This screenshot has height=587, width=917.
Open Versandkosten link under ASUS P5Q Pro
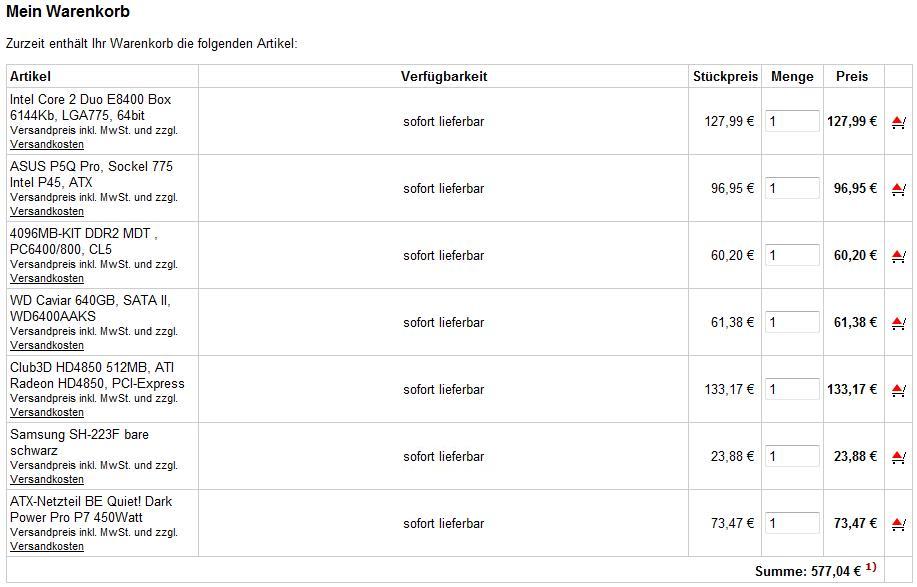(x=47, y=211)
